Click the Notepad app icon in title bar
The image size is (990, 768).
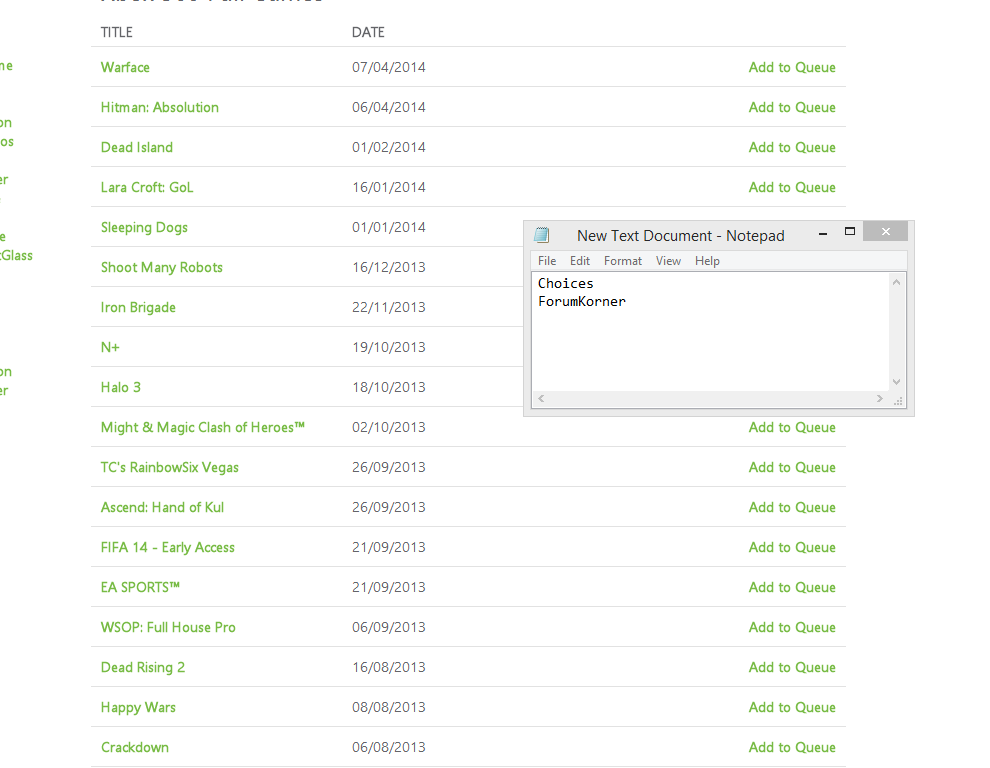(542, 236)
